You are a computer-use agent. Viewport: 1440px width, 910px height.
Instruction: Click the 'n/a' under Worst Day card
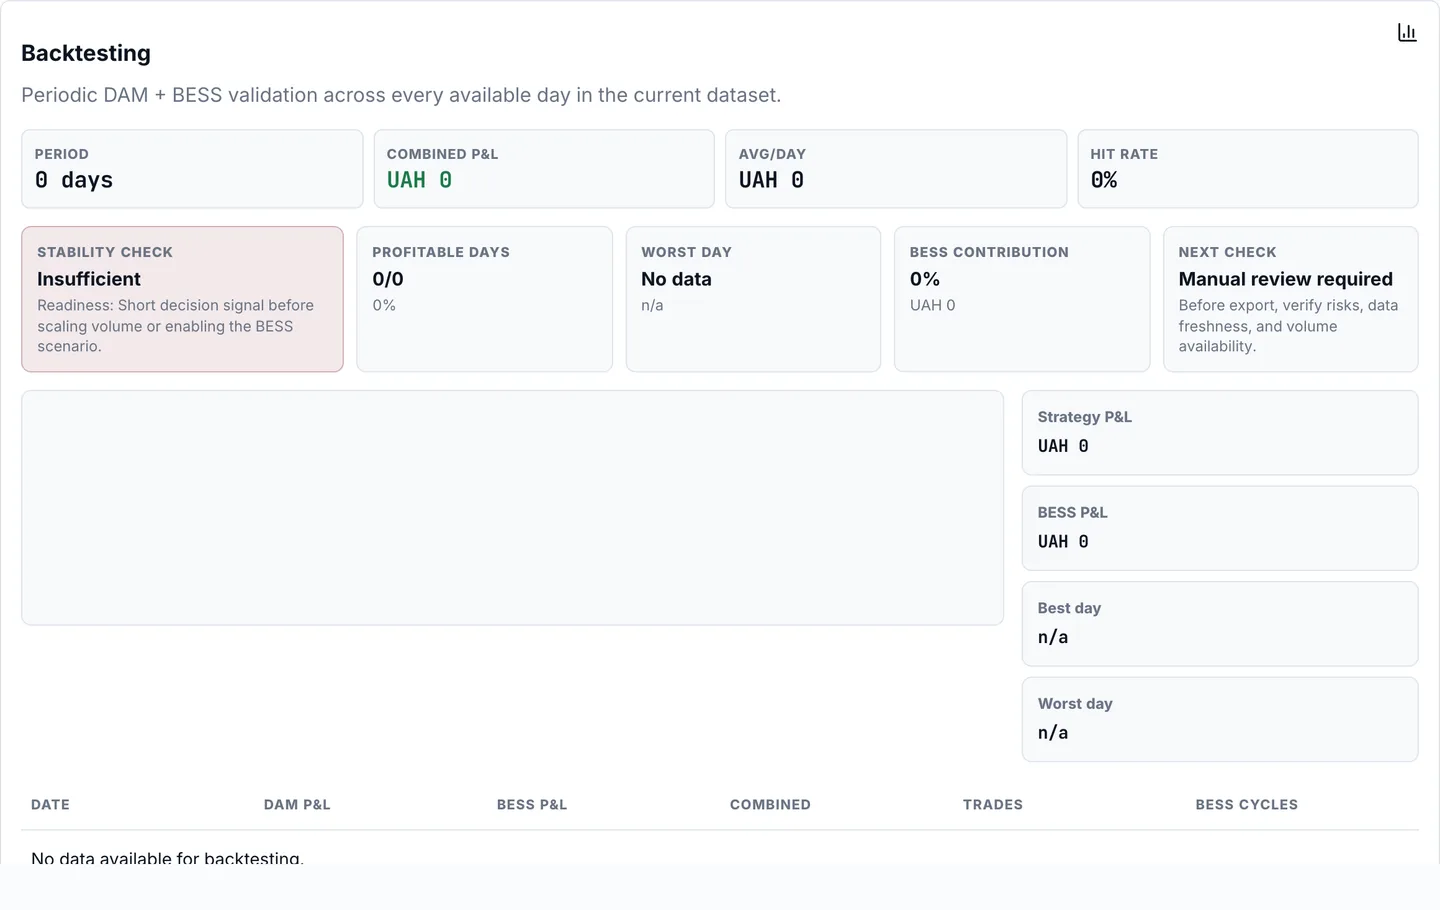652,305
